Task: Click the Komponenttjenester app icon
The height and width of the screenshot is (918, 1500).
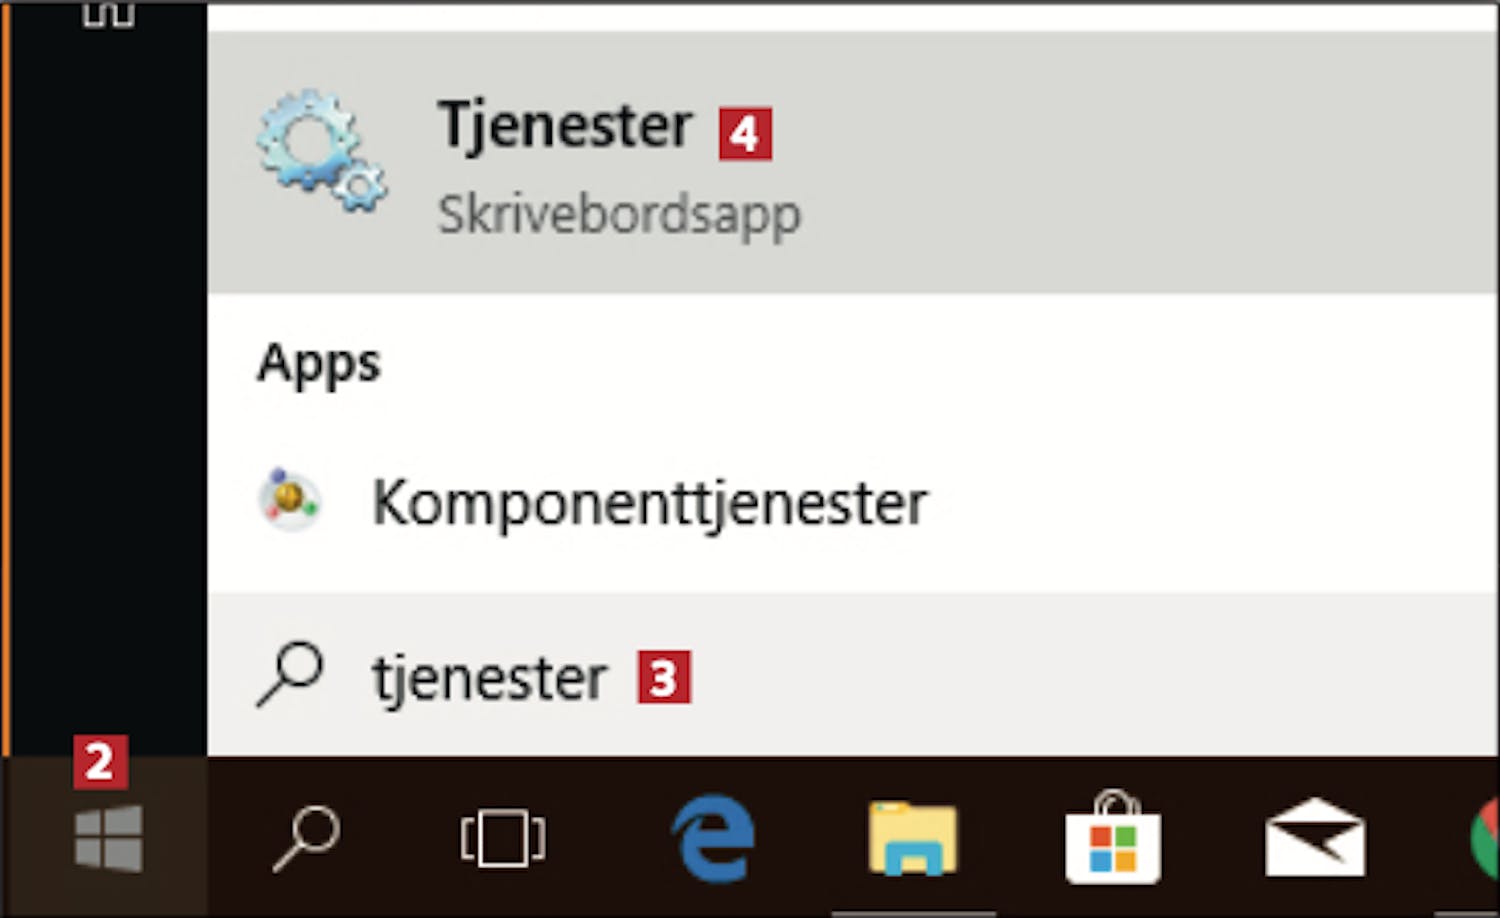Action: [x=290, y=498]
